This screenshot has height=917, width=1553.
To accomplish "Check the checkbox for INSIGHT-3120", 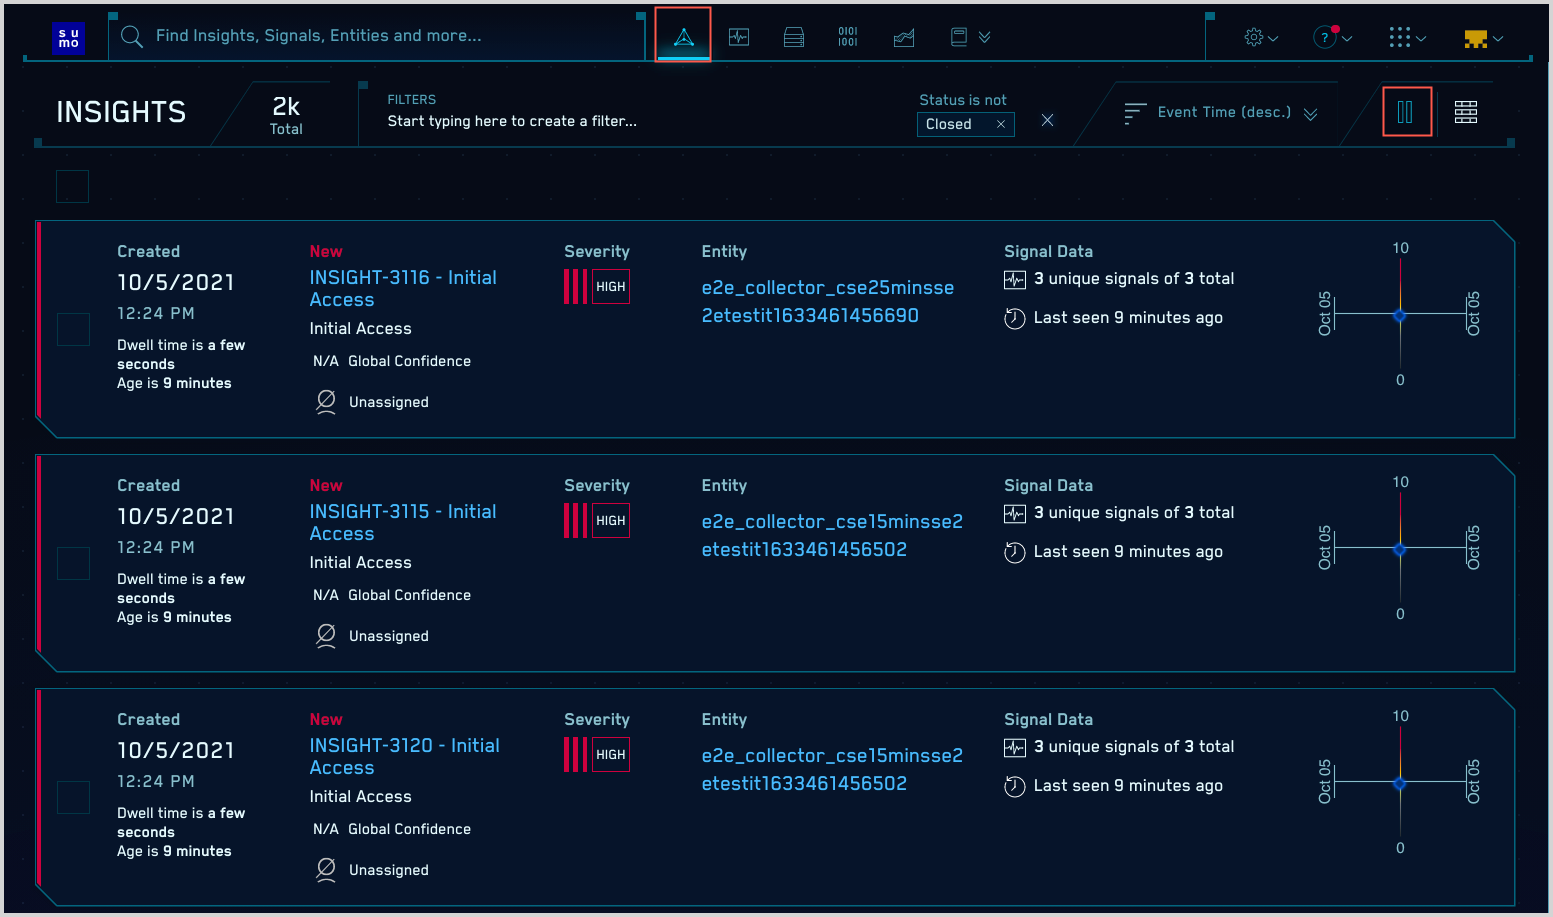I will 73,797.
